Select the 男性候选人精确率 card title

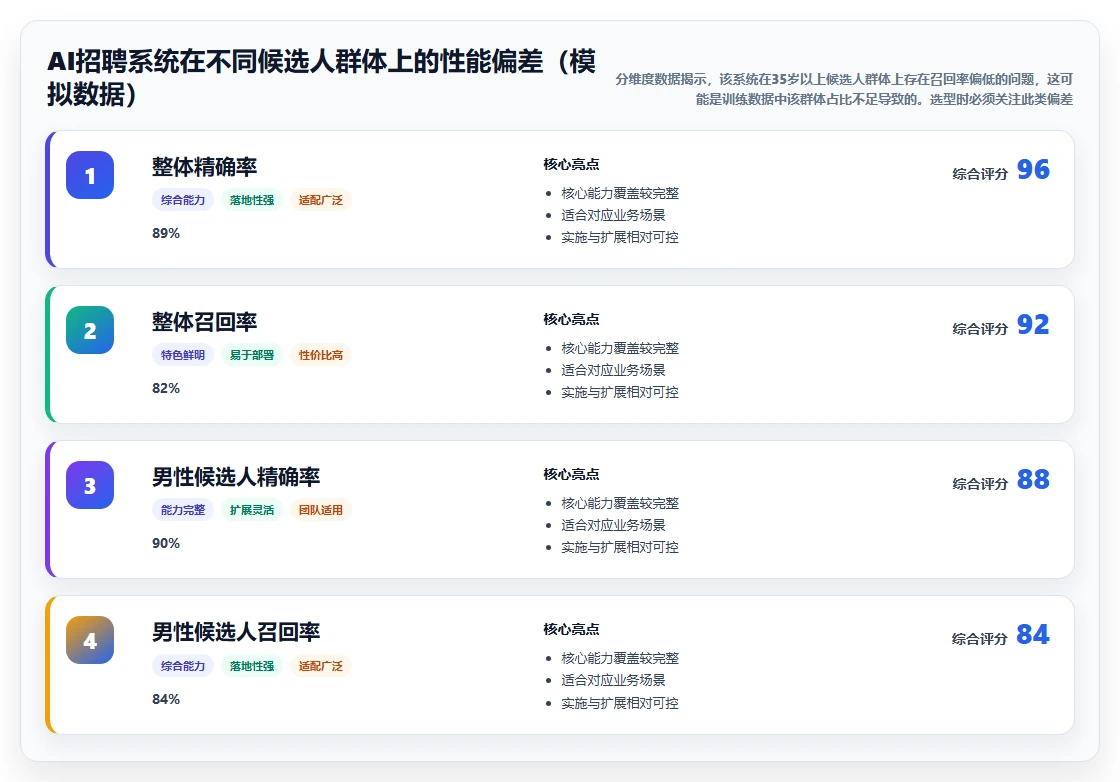[x=236, y=476]
